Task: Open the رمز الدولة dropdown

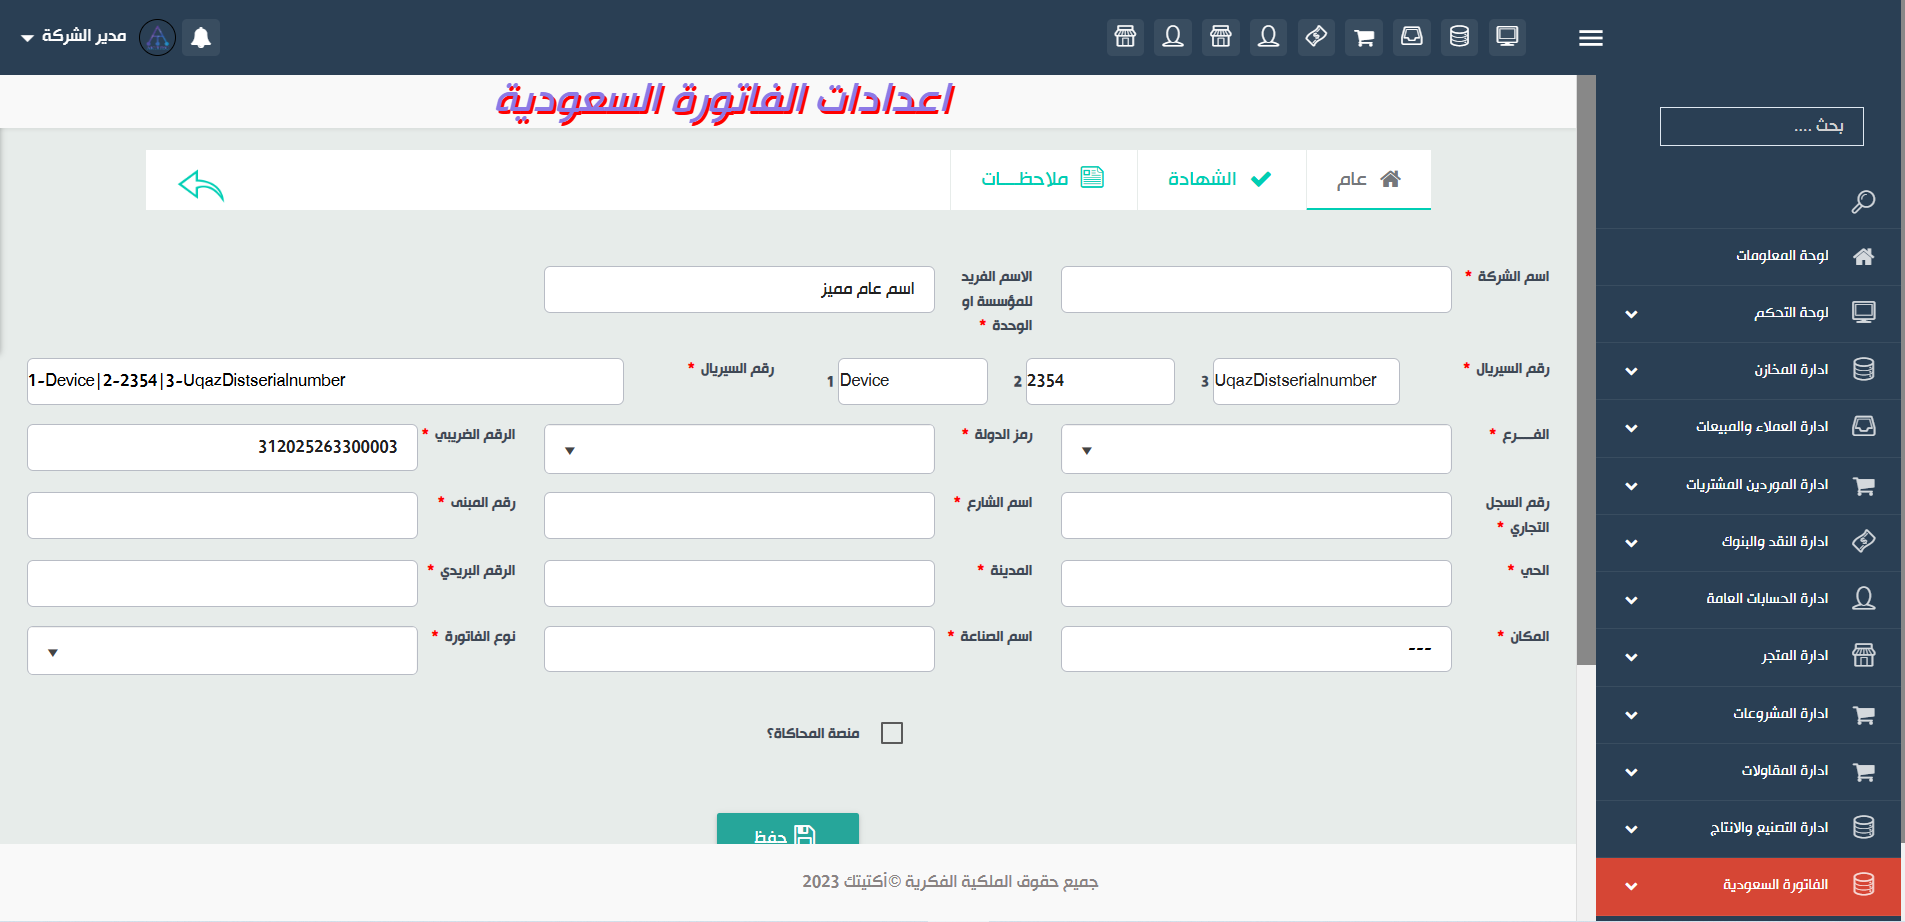Action: point(739,449)
